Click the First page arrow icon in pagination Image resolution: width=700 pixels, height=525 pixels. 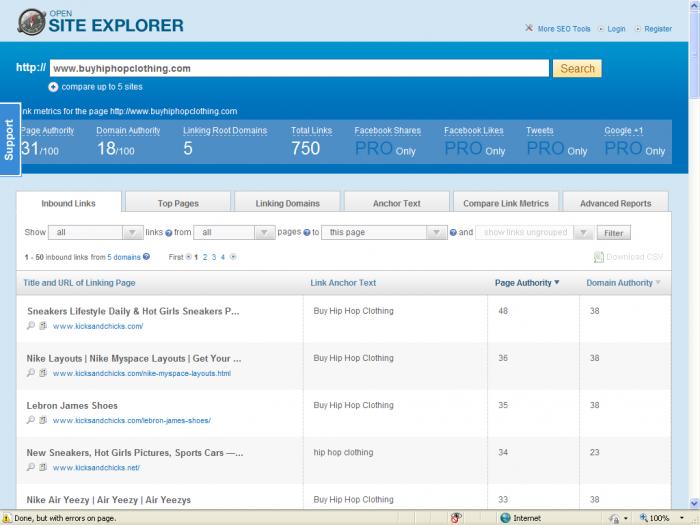click(x=188, y=257)
